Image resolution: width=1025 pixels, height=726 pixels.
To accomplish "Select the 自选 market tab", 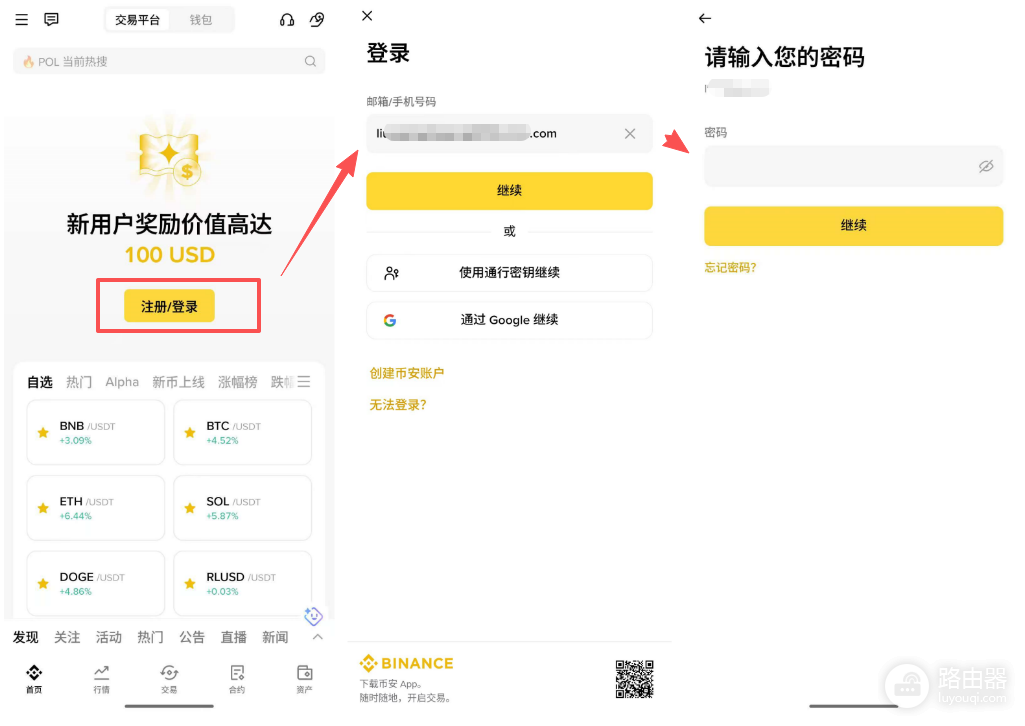I will pyautogui.click(x=39, y=382).
